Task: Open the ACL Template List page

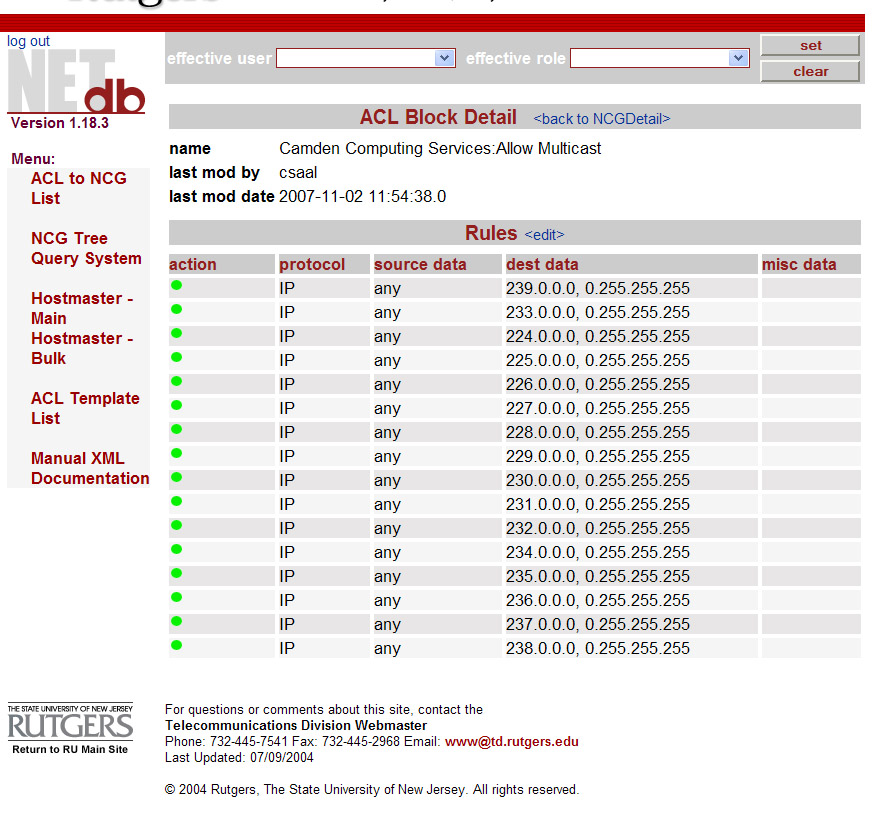Action: pyautogui.click(x=85, y=408)
